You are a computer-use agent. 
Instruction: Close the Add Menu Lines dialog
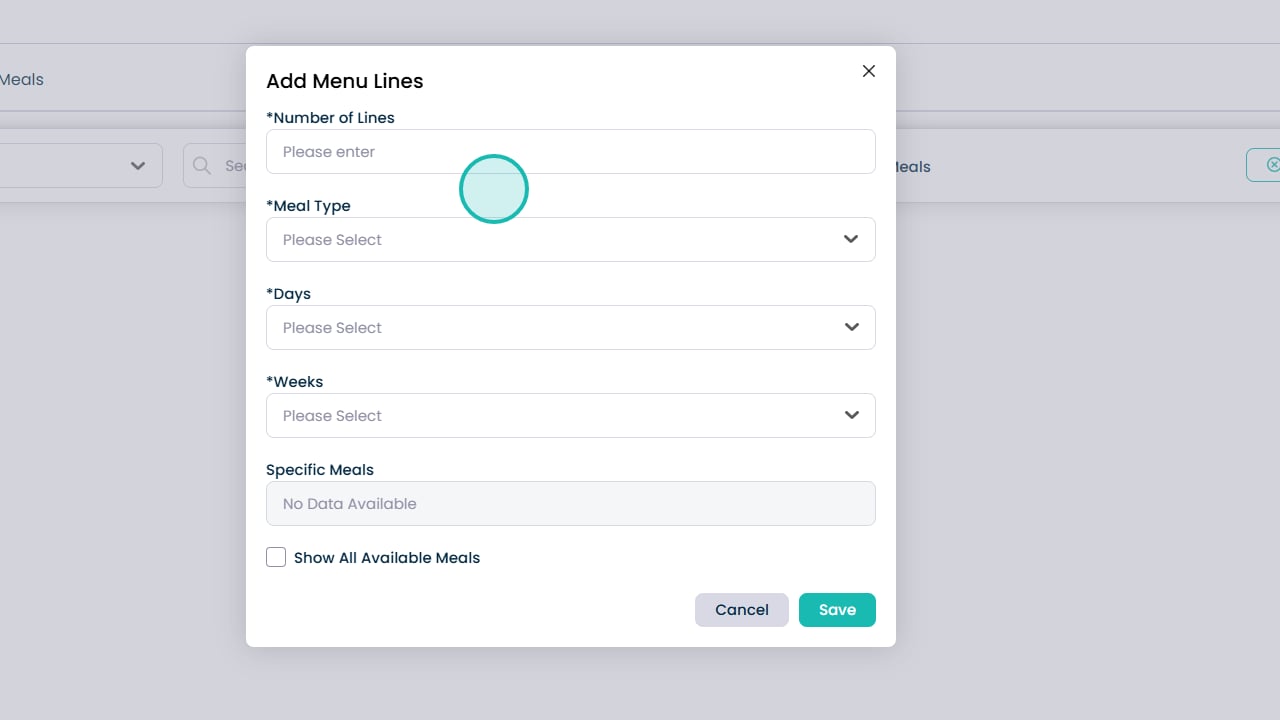point(869,71)
